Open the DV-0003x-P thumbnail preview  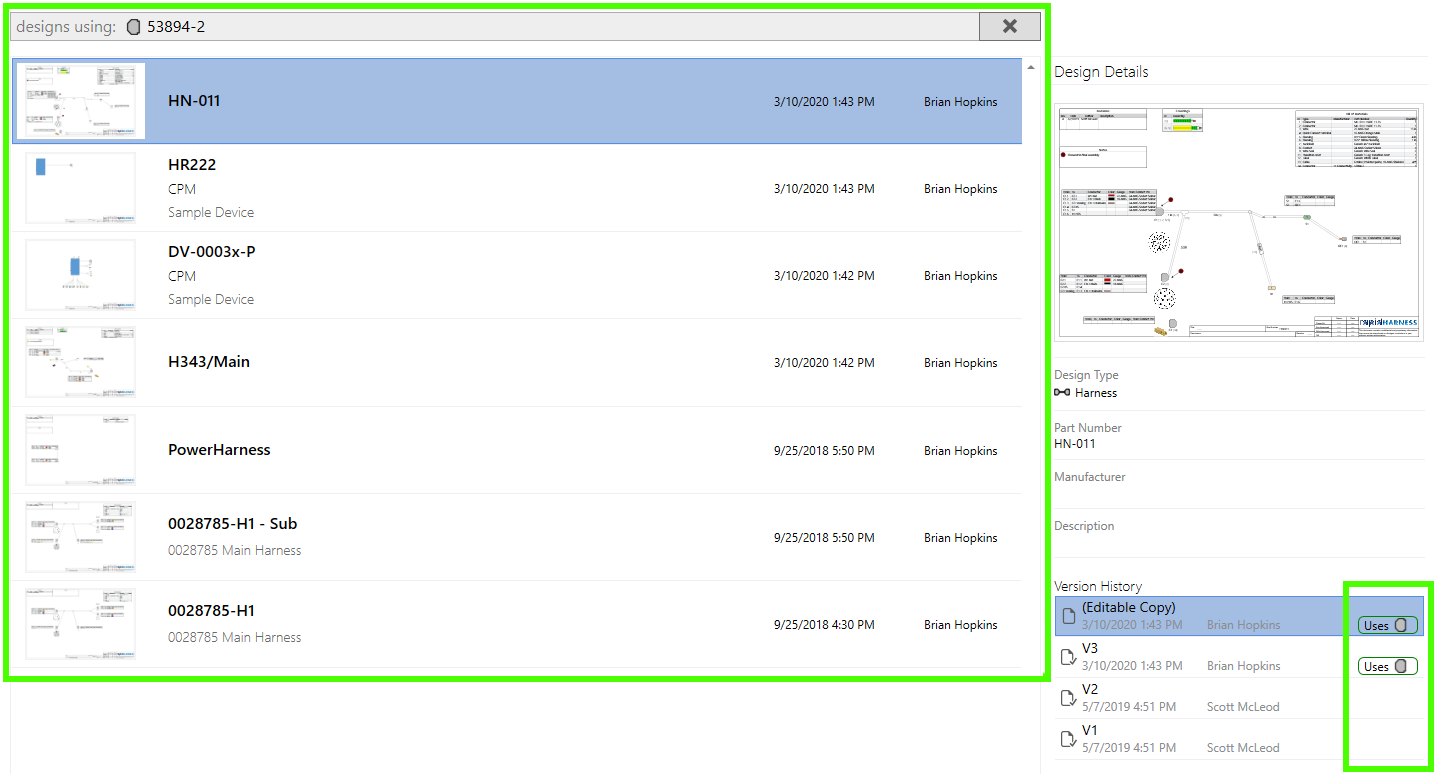click(x=81, y=275)
